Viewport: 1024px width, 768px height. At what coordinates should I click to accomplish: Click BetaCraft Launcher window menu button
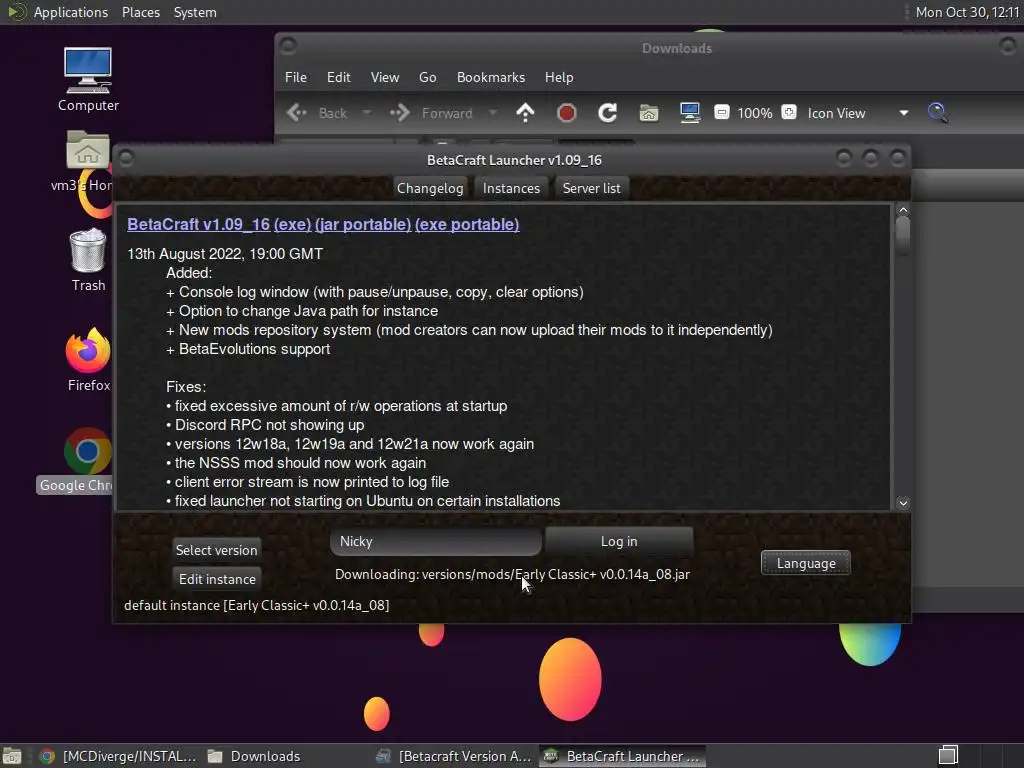[127, 159]
